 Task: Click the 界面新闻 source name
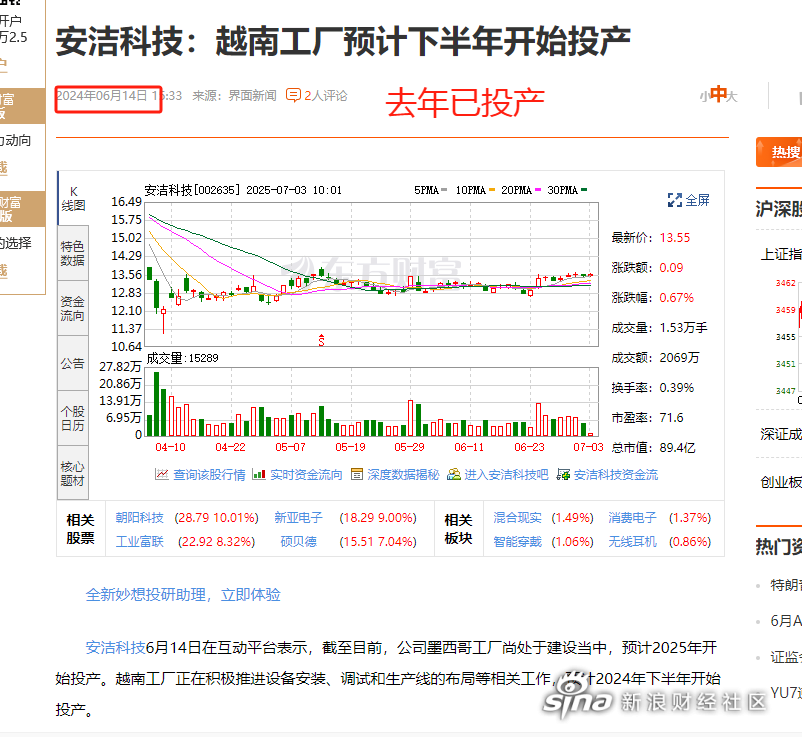click(x=252, y=96)
